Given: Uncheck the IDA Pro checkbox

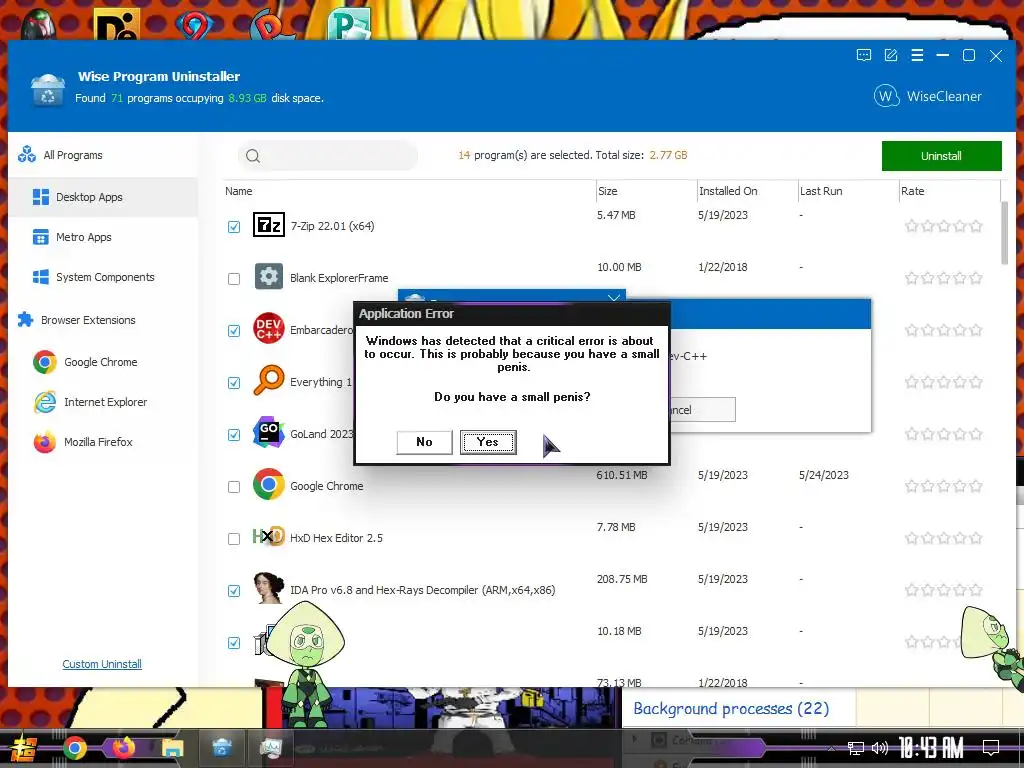Looking at the screenshot, I should pyautogui.click(x=234, y=591).
